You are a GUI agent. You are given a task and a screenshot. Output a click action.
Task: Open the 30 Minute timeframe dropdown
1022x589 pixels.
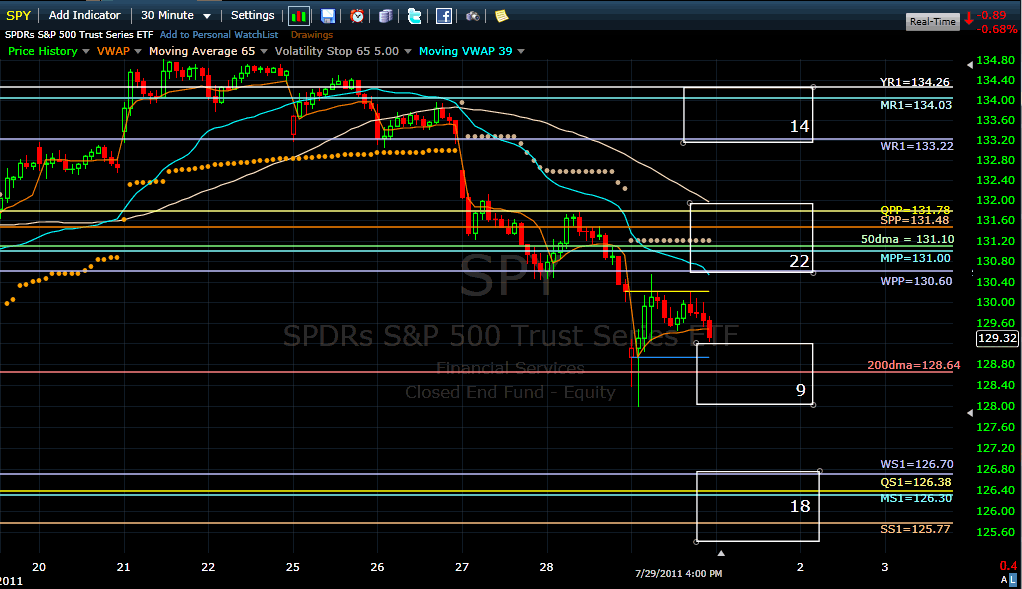tap(176, 15)
